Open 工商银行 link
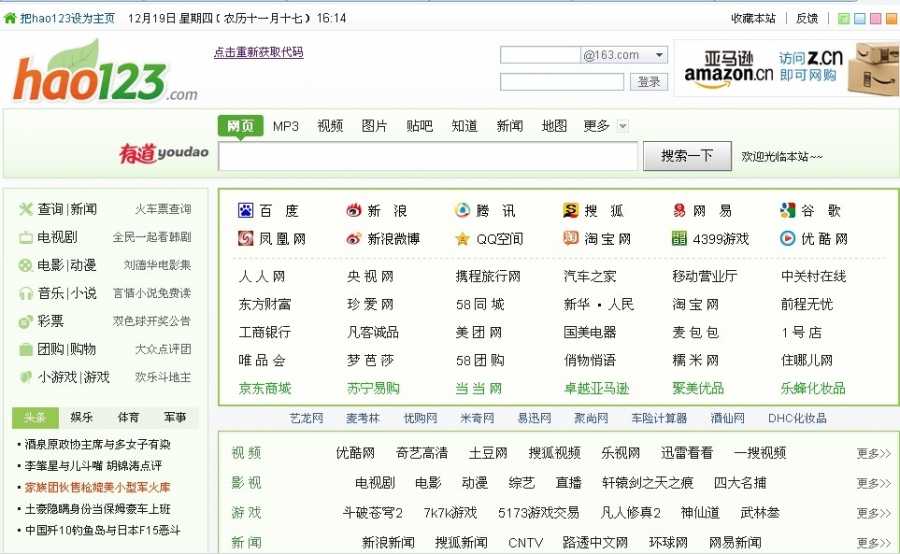The height and width of the screenshot is (554, 900). pos(265,332)
